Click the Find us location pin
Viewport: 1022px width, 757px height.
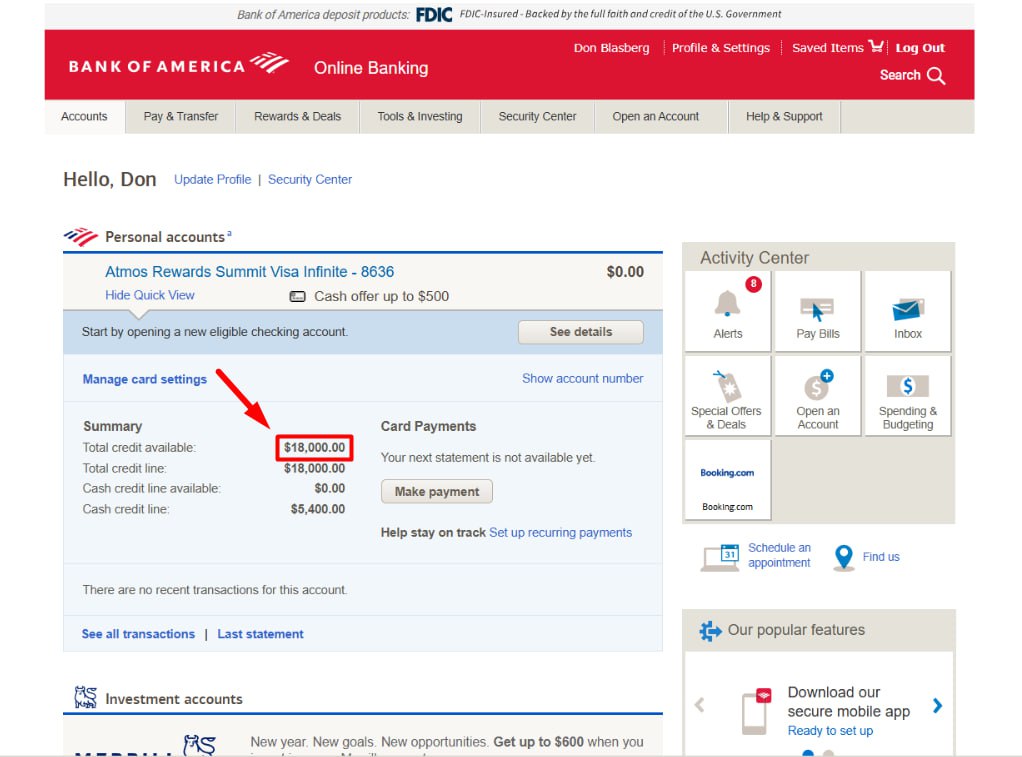845,558
